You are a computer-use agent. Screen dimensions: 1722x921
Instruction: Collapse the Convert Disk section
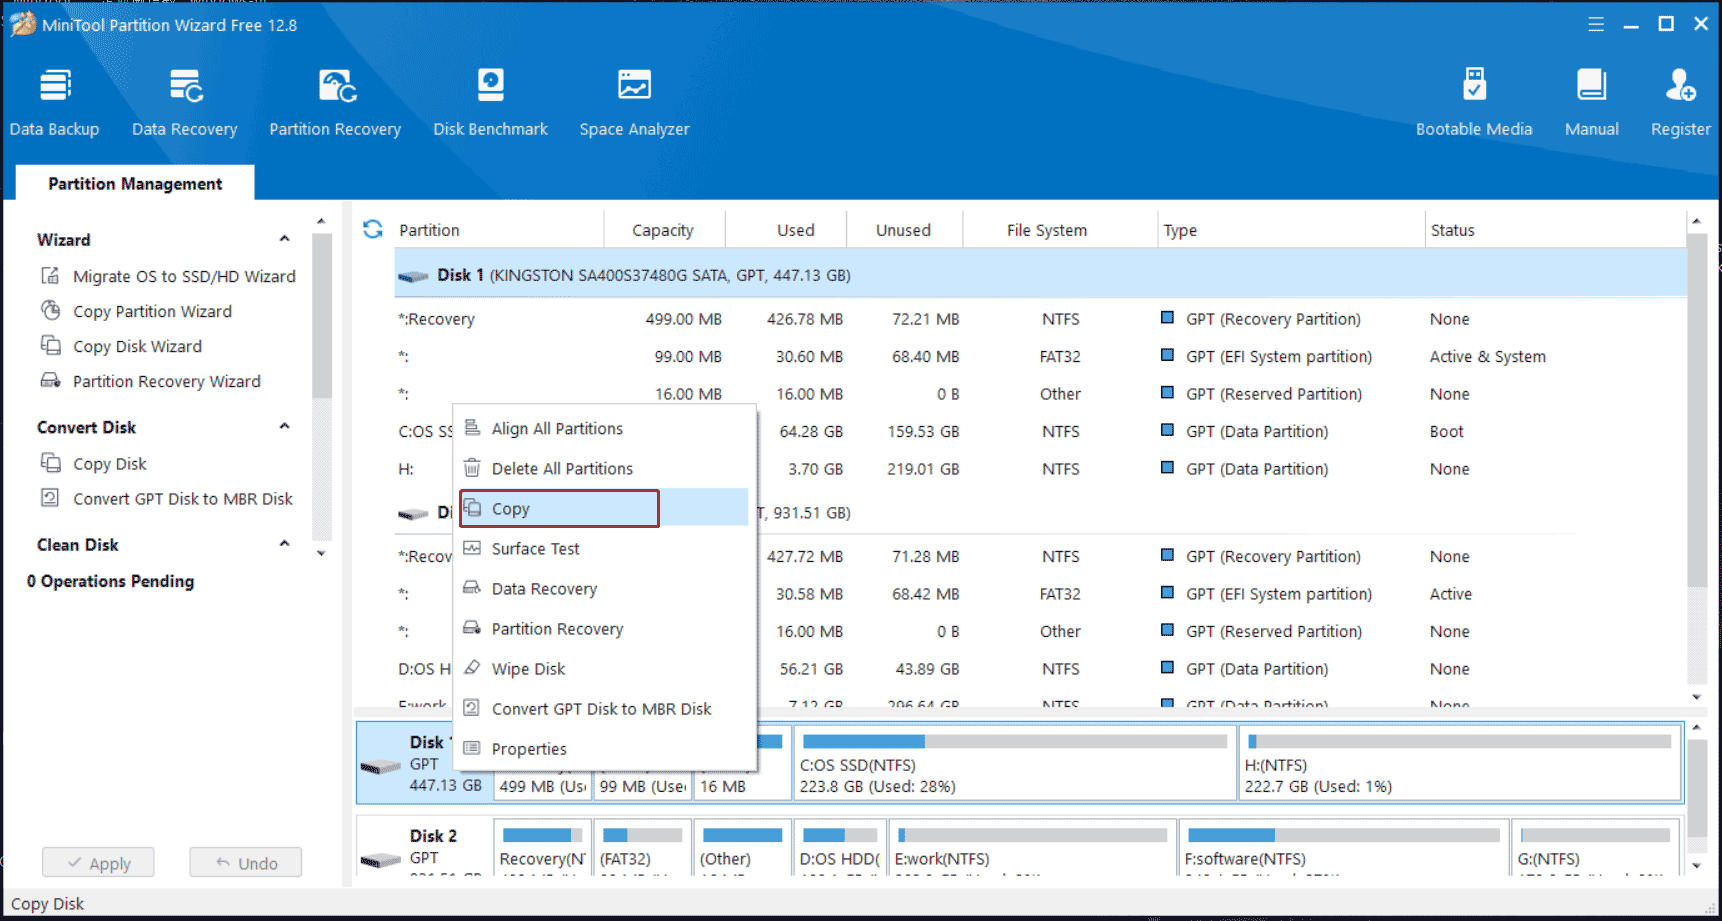284,426
